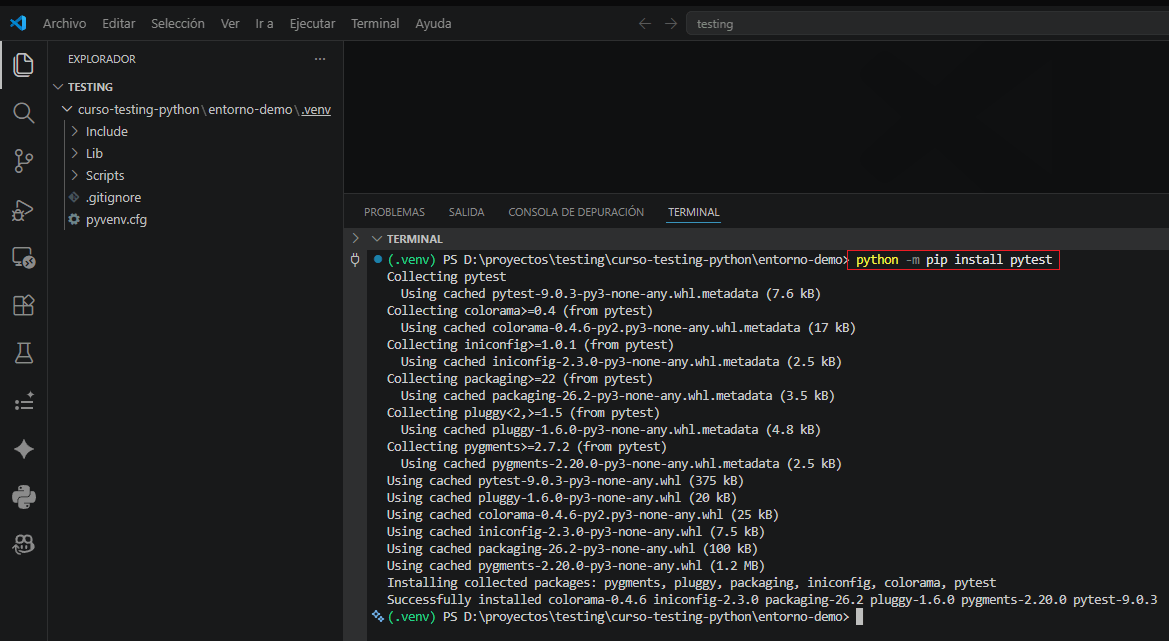The image size is (1169, 641).
Task: Switch to the PROBLEMAS tab
Action: point(394,212)
